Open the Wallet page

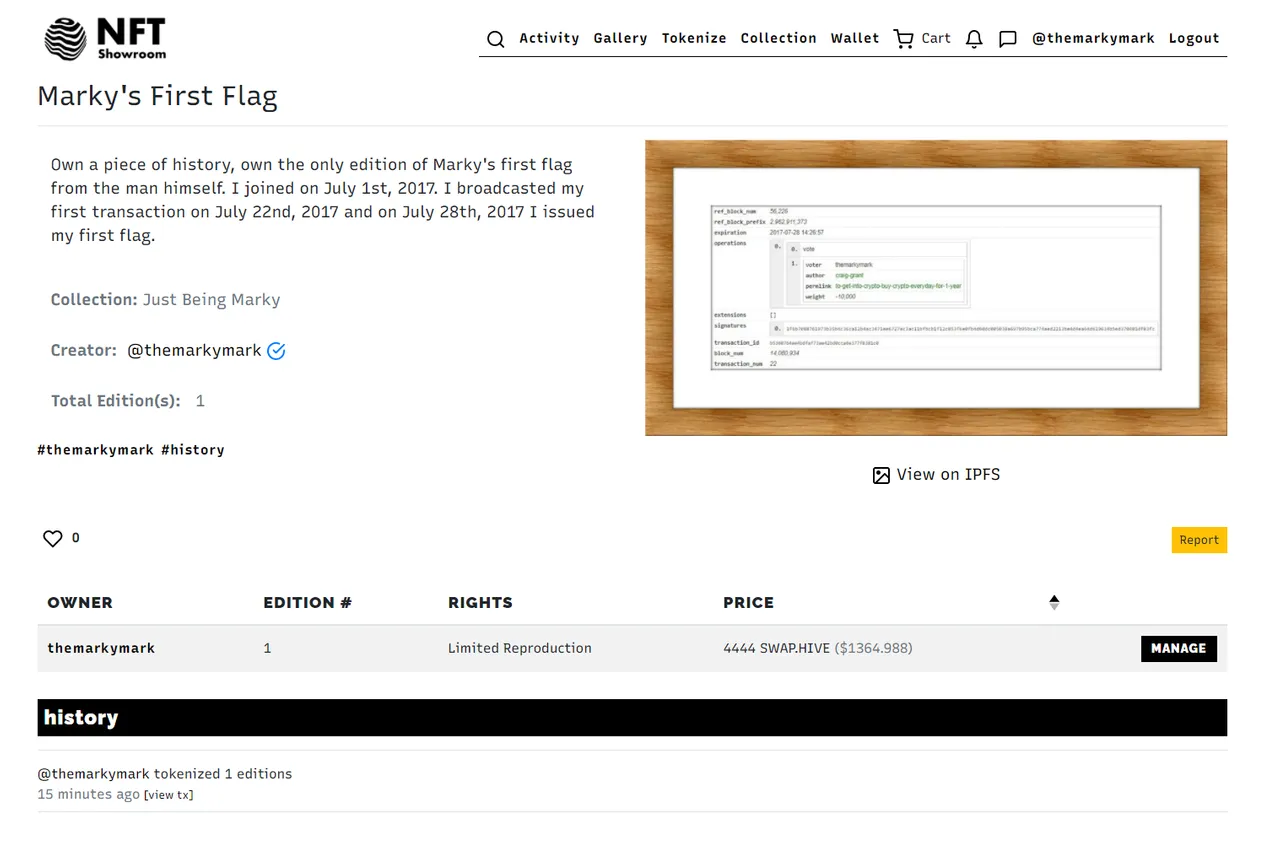[x=855, y=38]
